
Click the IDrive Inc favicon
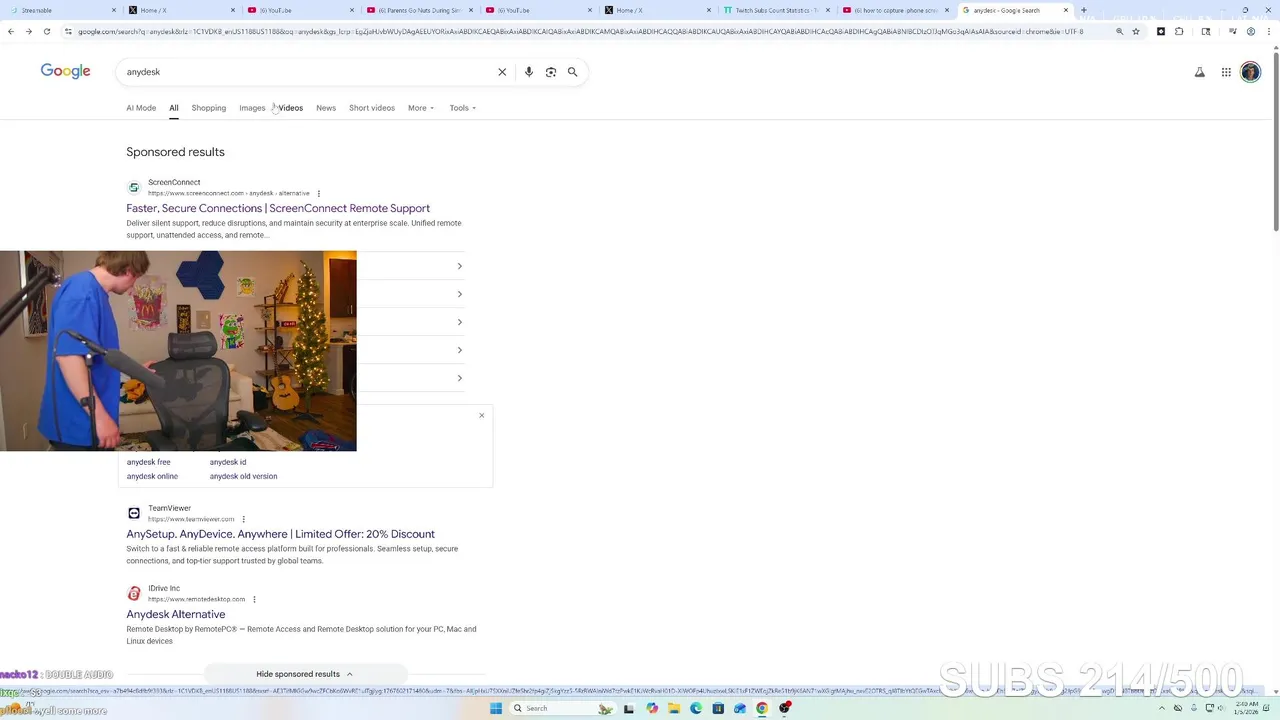tap(134, 593)
